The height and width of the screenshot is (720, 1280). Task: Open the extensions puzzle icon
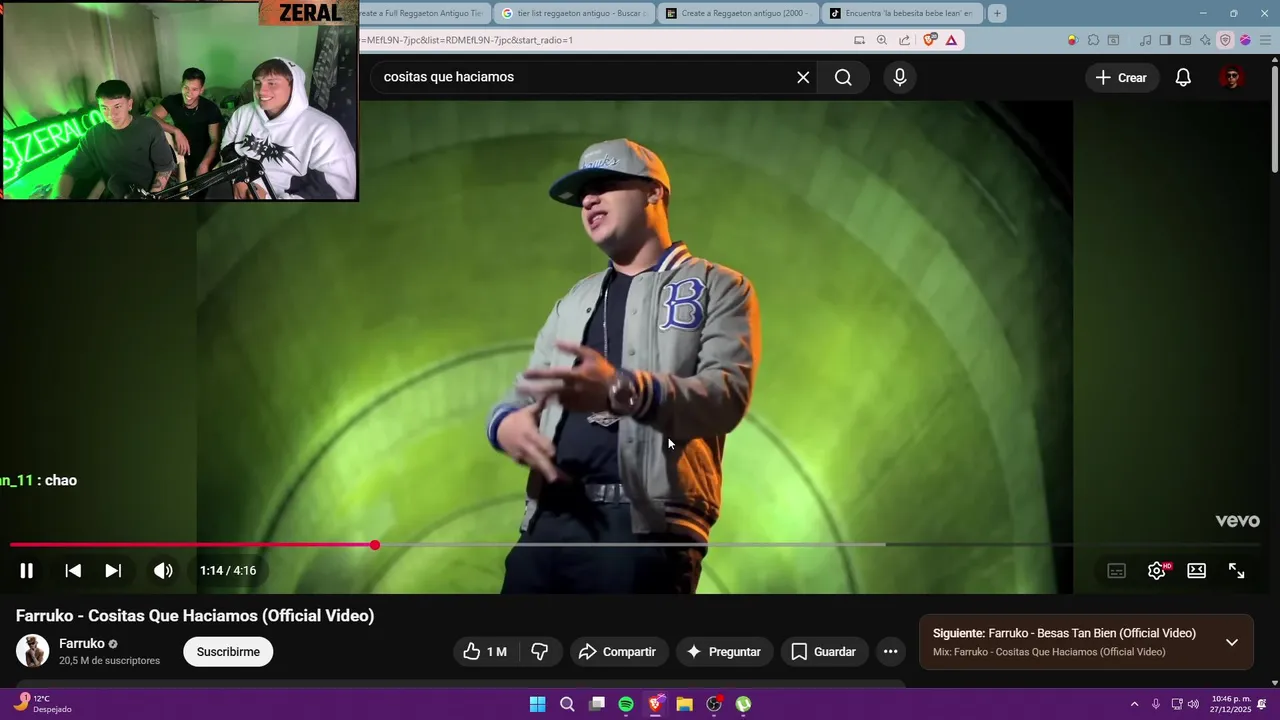tap(1093, 40)
